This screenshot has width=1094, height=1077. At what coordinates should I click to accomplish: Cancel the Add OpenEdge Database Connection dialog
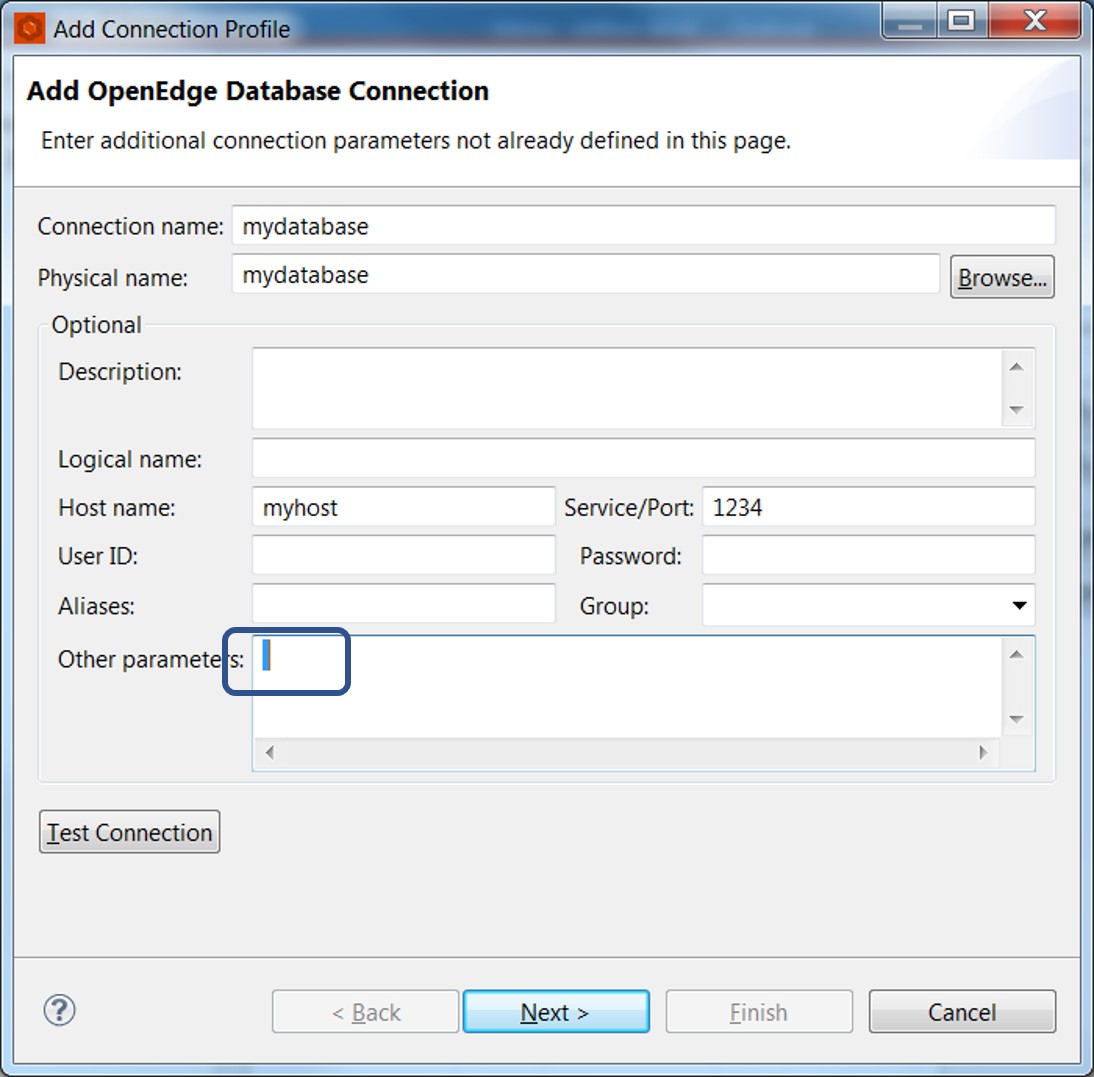pyautogui.click(x=961, y=1011)
